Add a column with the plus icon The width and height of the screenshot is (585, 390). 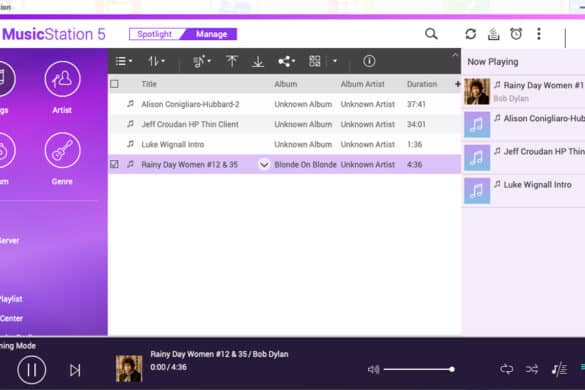point(457,84)
